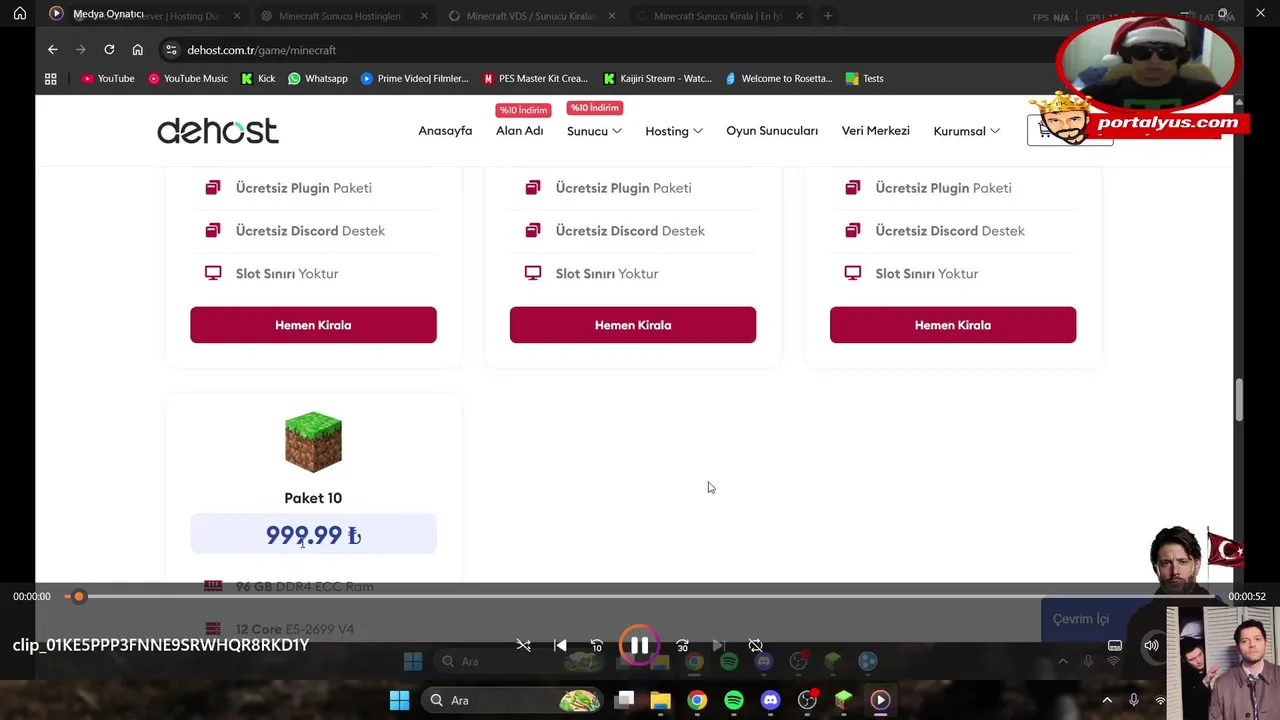Open the Windows Start menu

point(399,700)
